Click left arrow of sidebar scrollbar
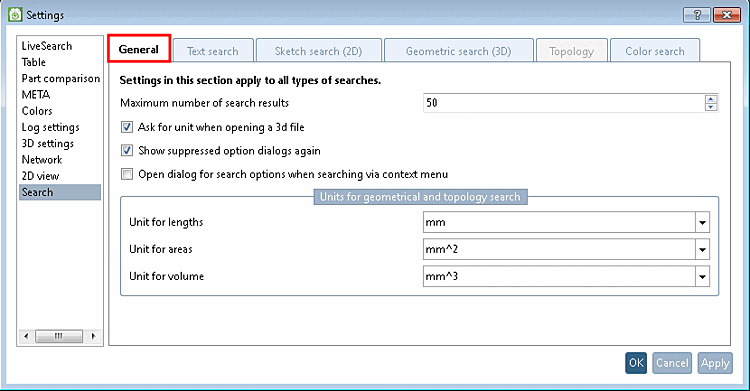Image resolution: width=750 pixels, height=391 pixels. [26, 336]
